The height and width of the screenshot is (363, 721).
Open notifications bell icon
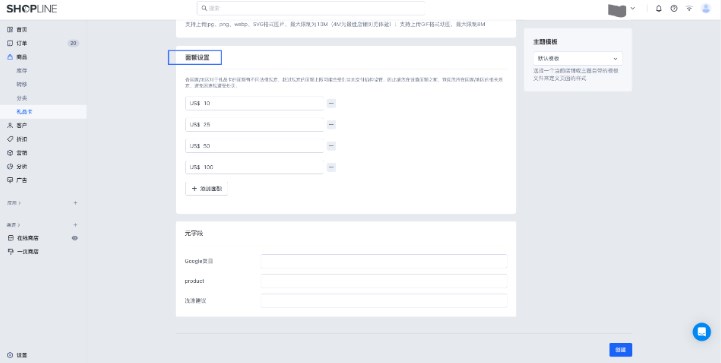click(658, 8)
